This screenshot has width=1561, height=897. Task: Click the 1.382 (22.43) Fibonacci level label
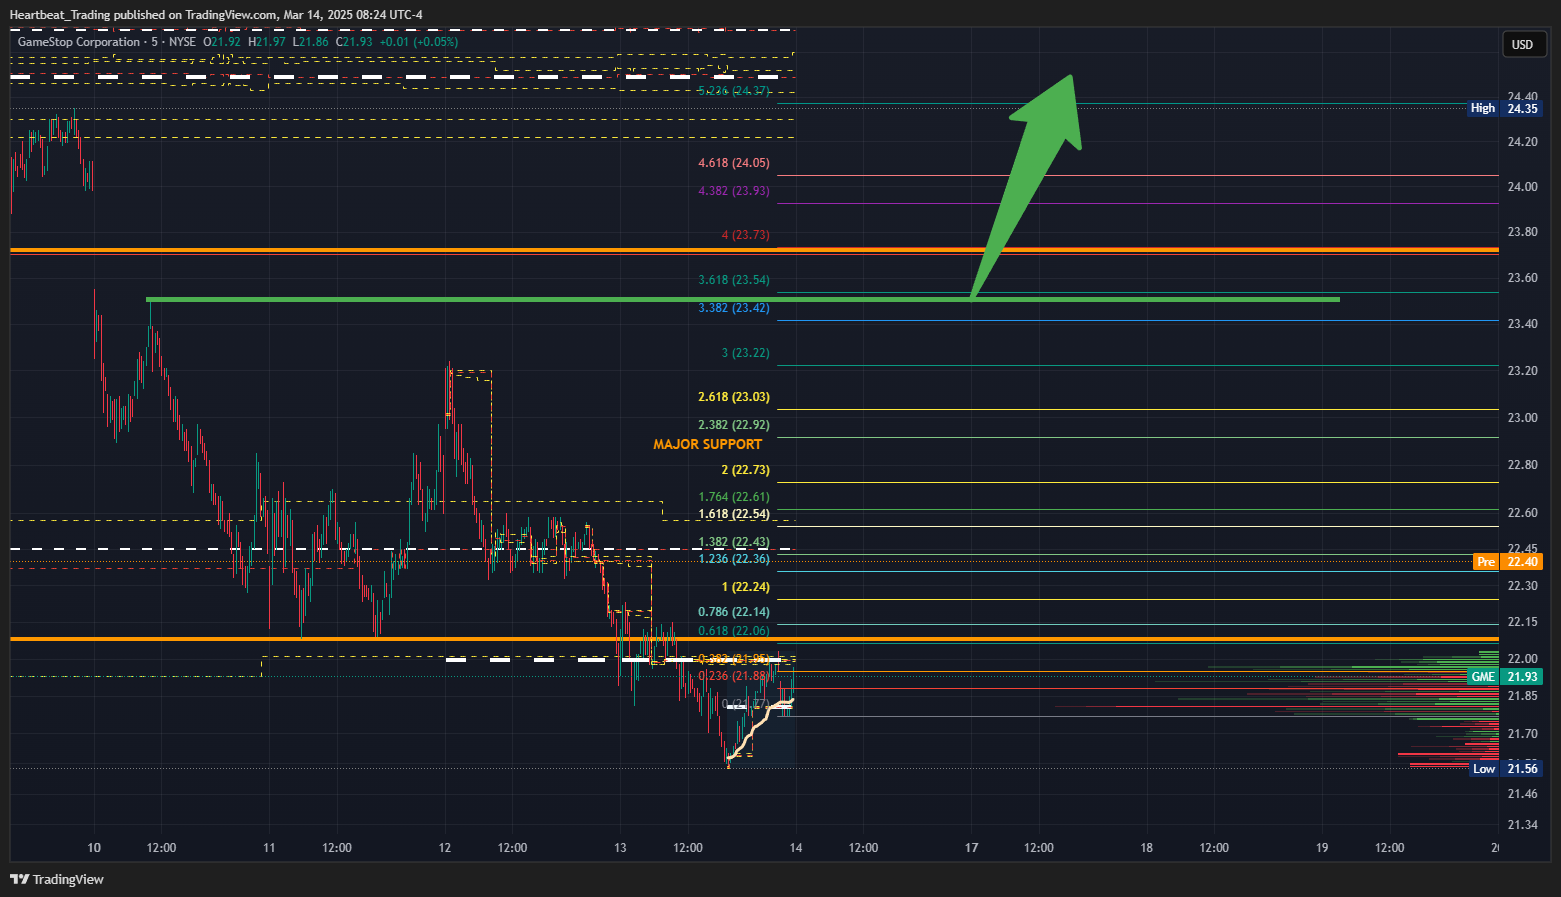734,542
